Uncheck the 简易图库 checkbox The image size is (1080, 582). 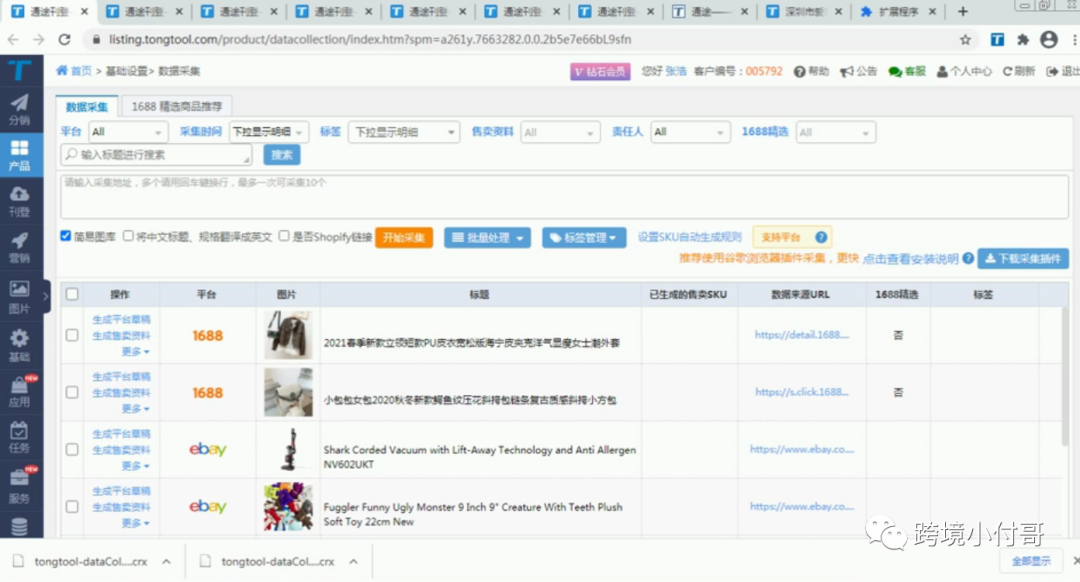click(x=66, y=237)
